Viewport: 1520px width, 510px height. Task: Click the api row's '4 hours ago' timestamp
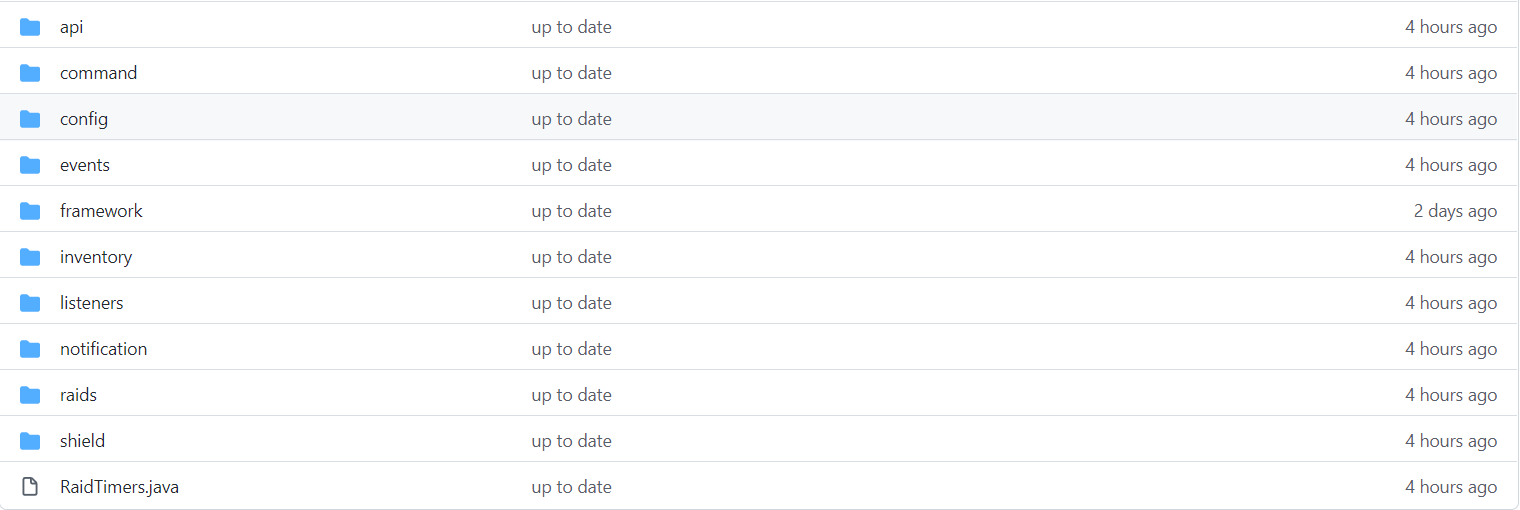click(x=1451, y=27)
